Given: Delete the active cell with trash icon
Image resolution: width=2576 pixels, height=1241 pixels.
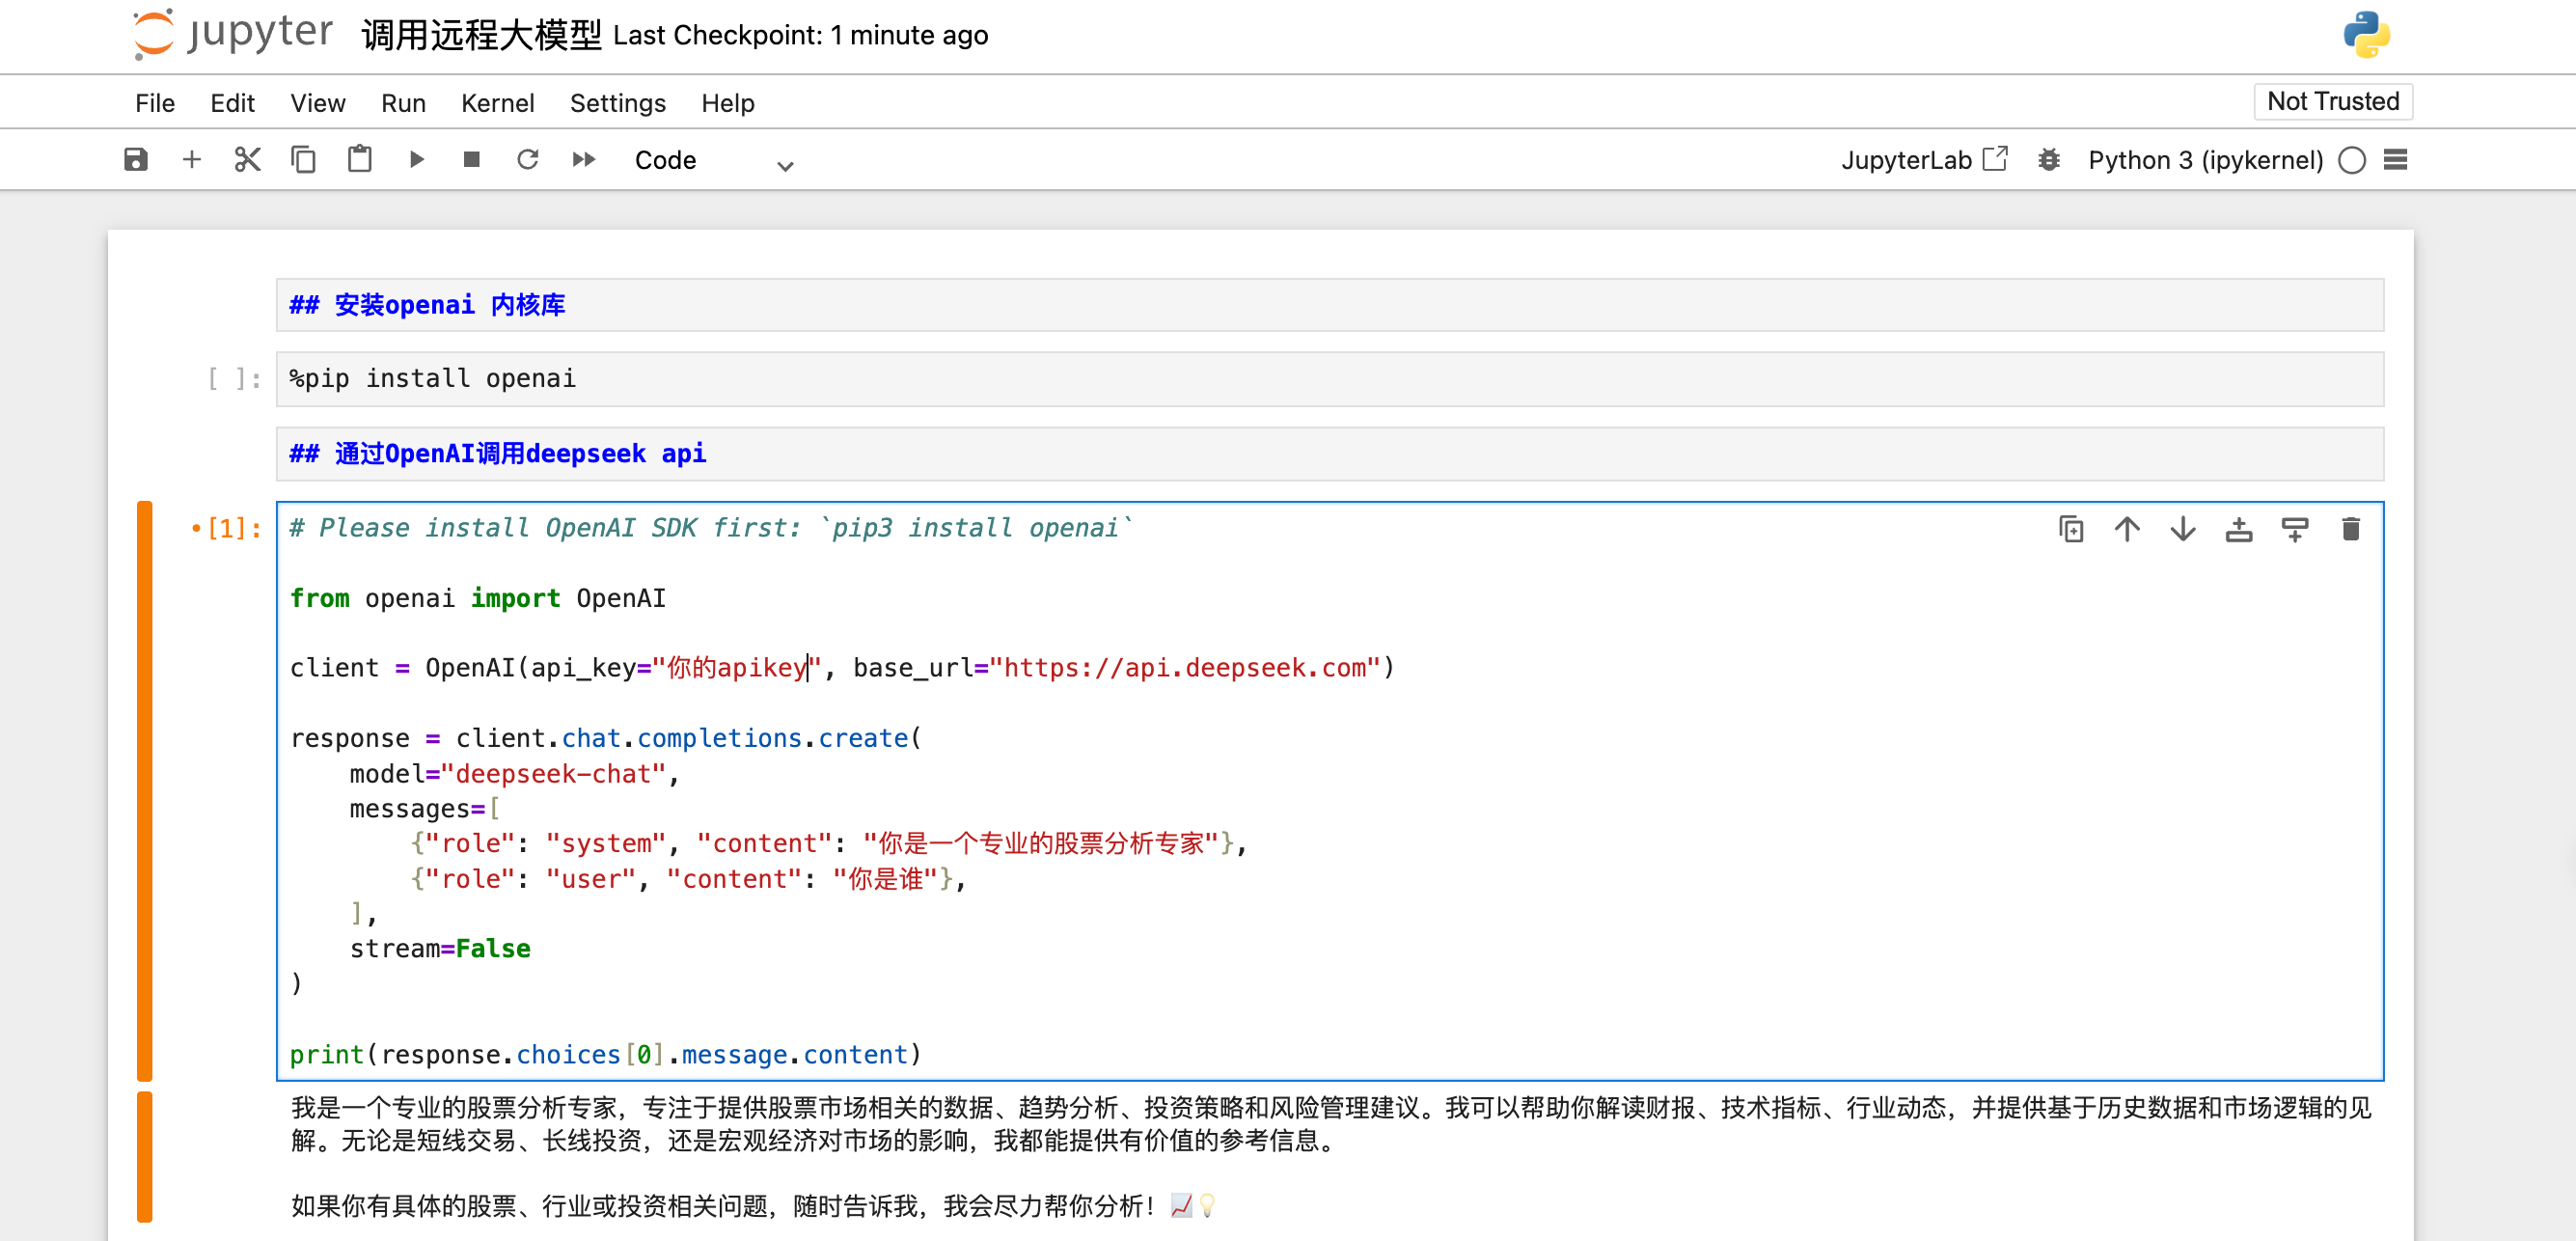Looking at the screenshot, I should coord(2350,529).
